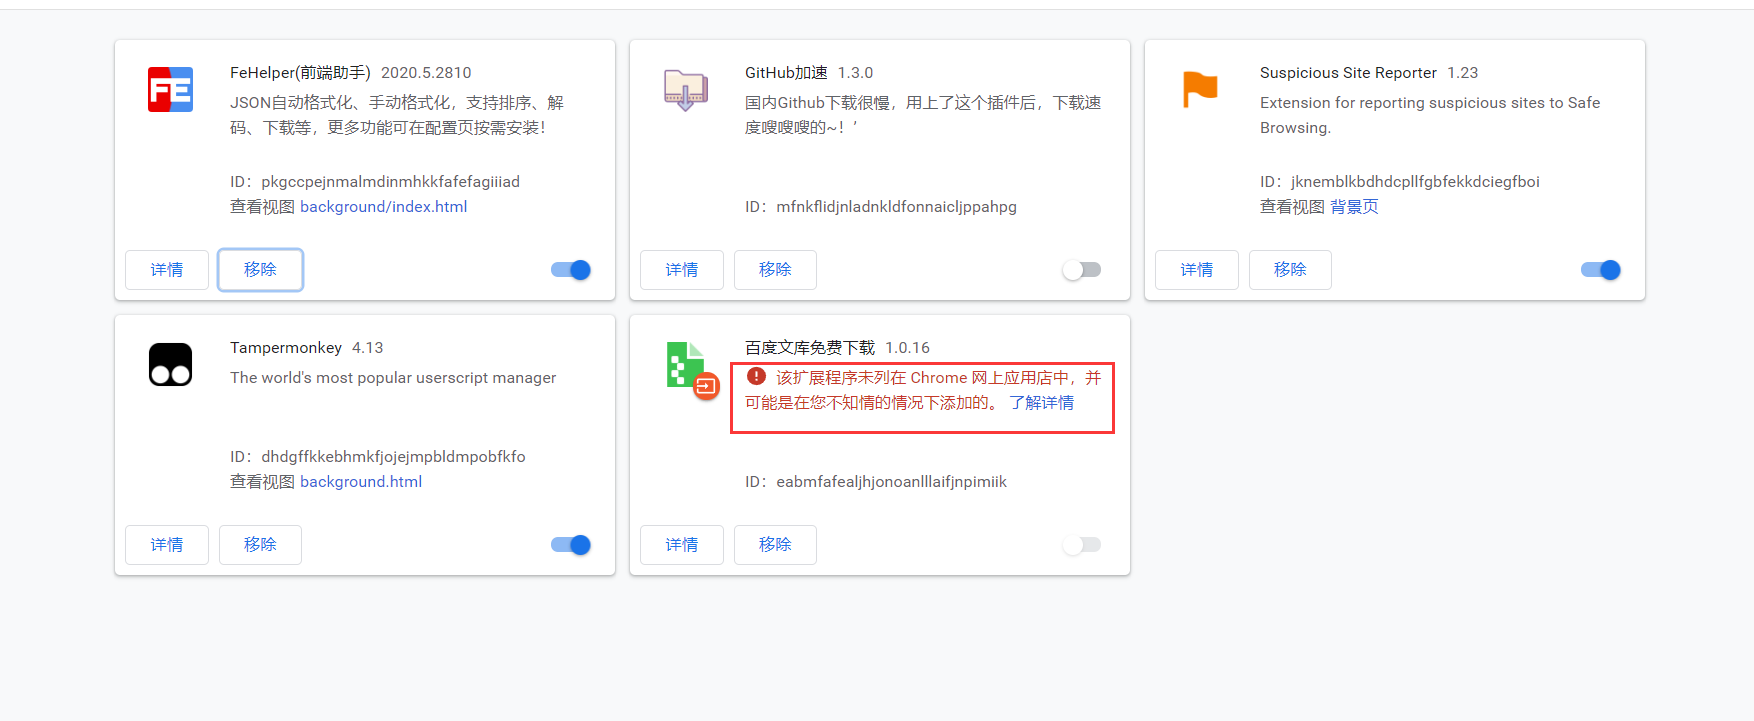This screenshot has height=721, width=1754.
Task: Remove the FeHelper extension with 移除
Action: (x=260, y=270)
